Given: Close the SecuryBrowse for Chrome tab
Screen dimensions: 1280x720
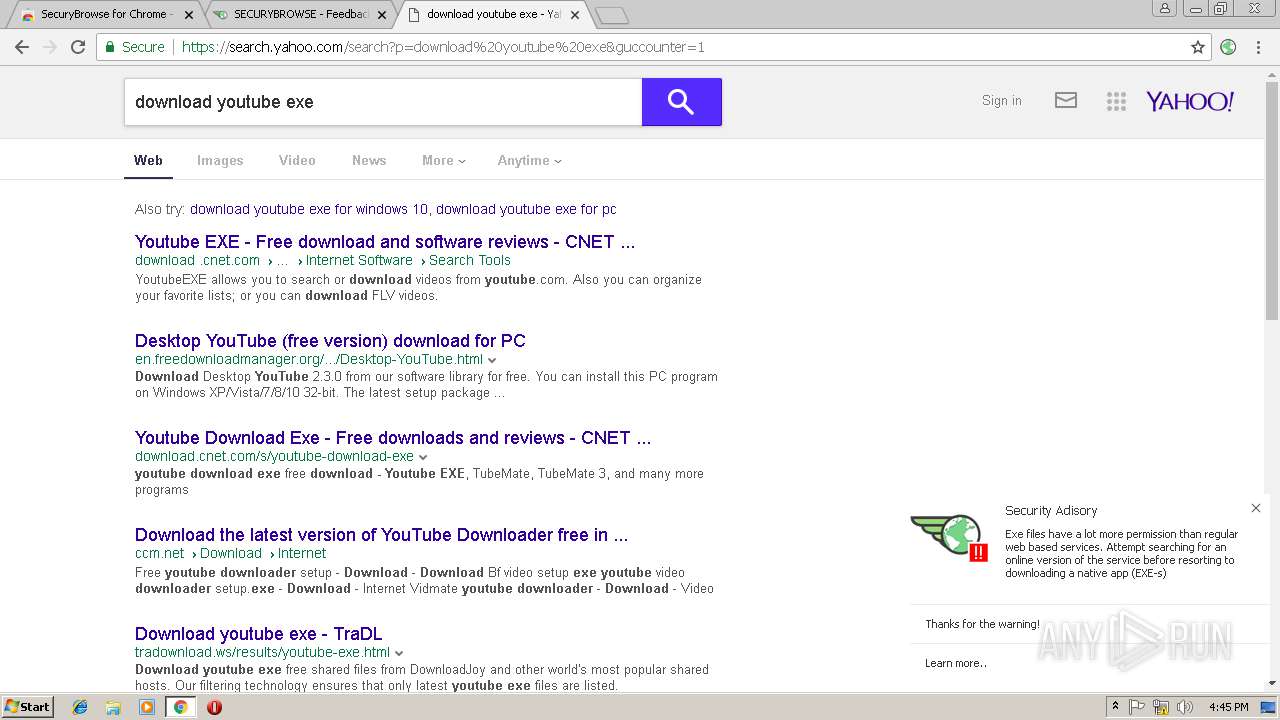Looking at the screenshot, I should coord(189,15).
